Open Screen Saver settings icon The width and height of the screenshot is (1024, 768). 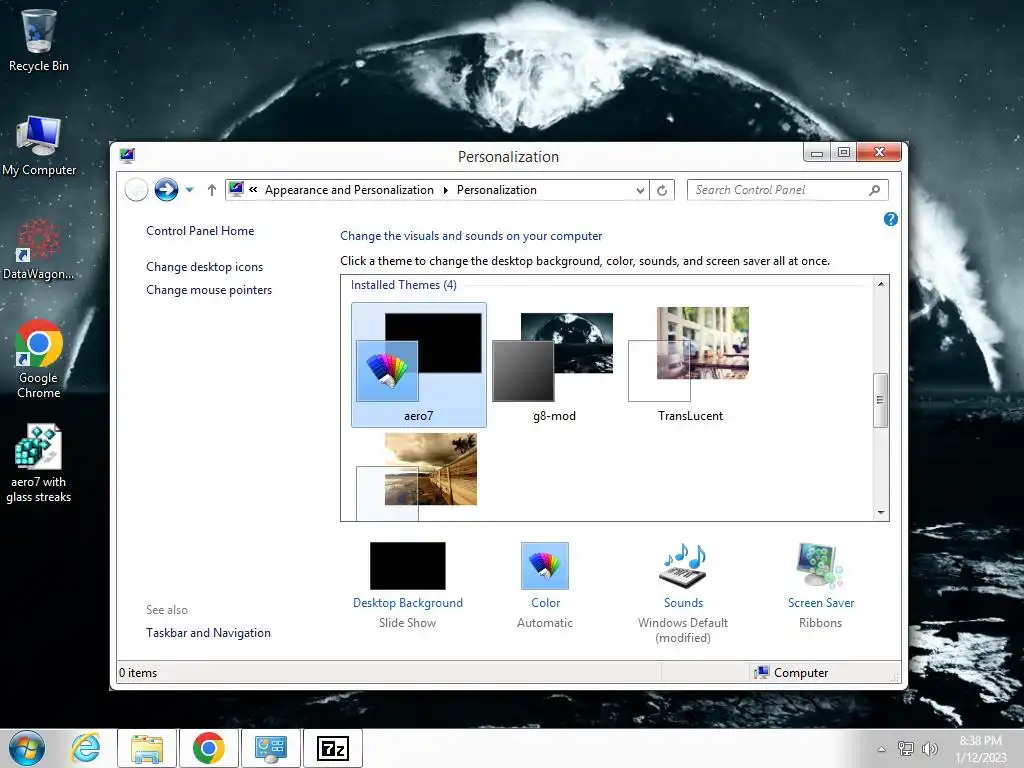(x=820, y=566)
